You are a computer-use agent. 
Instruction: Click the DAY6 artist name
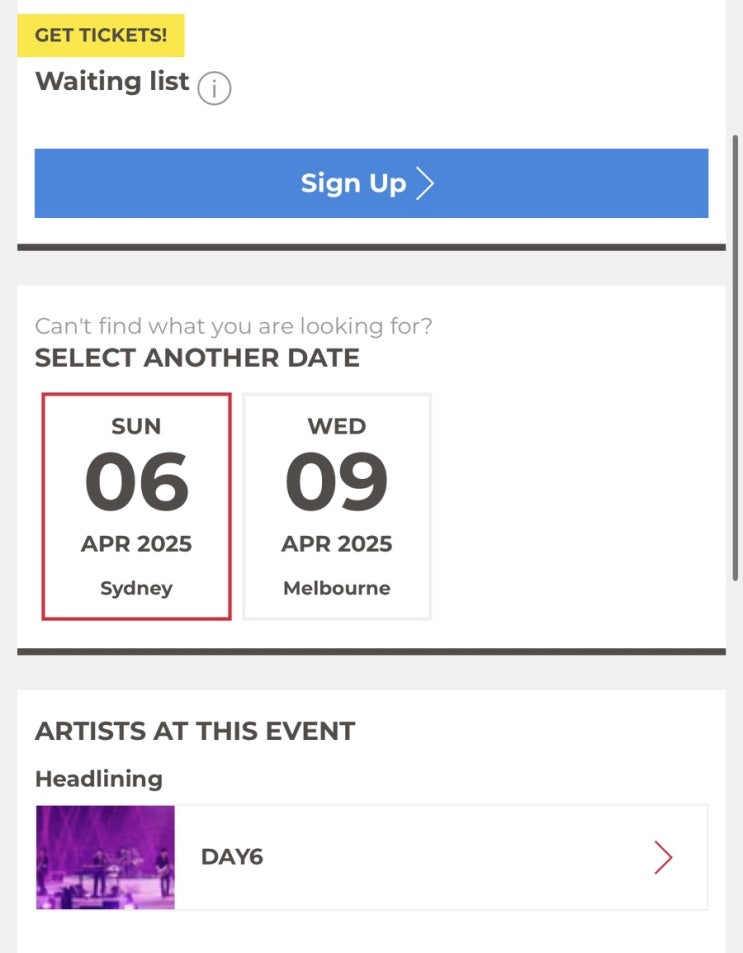tap(232, 857)
